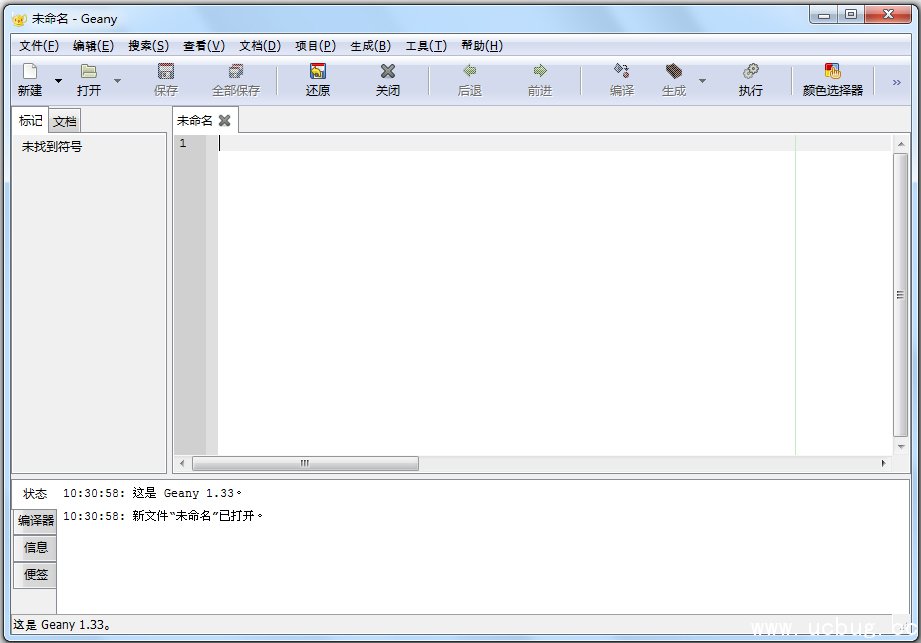921x643 pixels.
Task: Open the 编辑(E) menu
Action: tap(93, 46)
